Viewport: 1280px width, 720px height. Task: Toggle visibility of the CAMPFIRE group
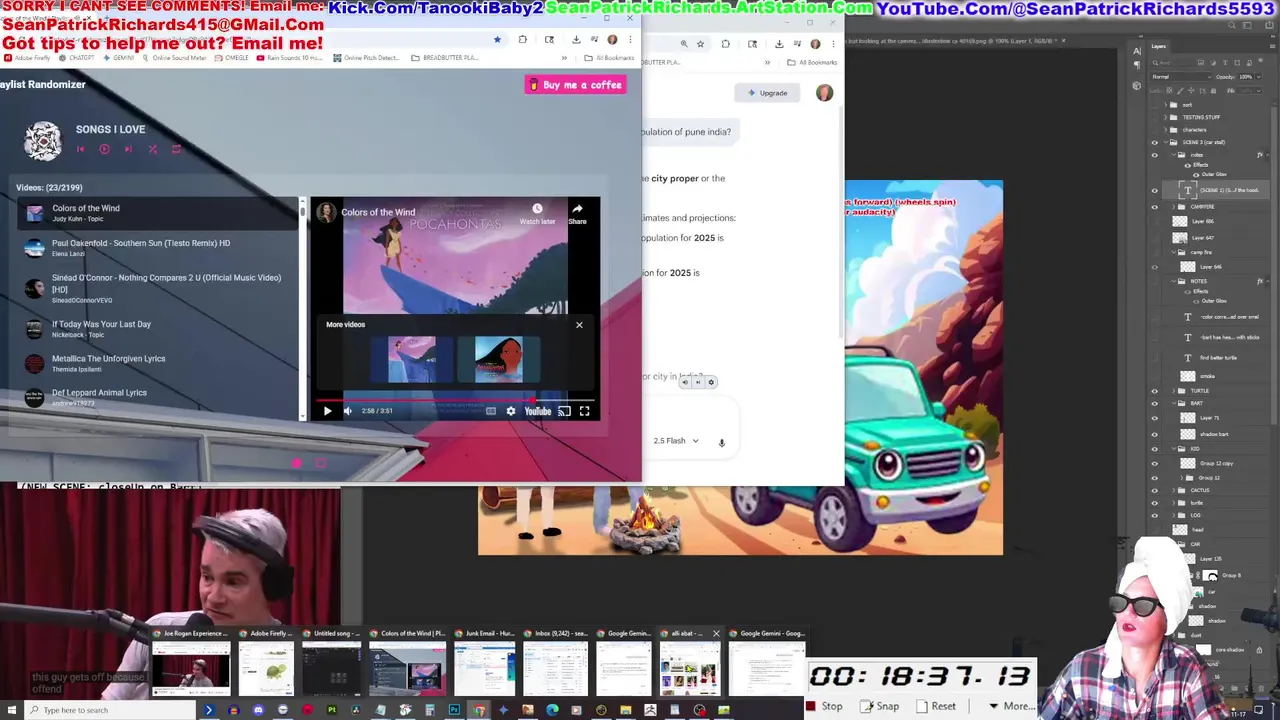[x=1155, y=207]
